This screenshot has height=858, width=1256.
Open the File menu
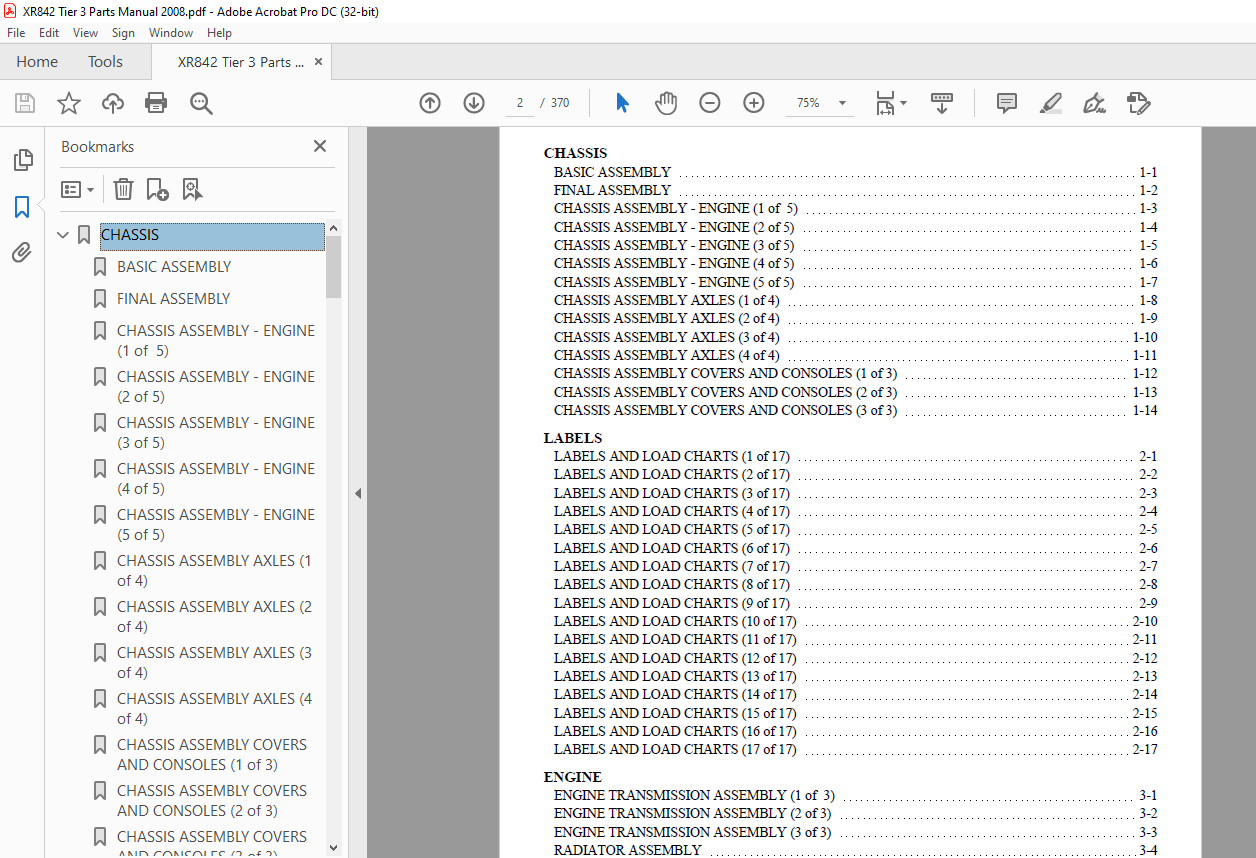(x=16, y=33)
